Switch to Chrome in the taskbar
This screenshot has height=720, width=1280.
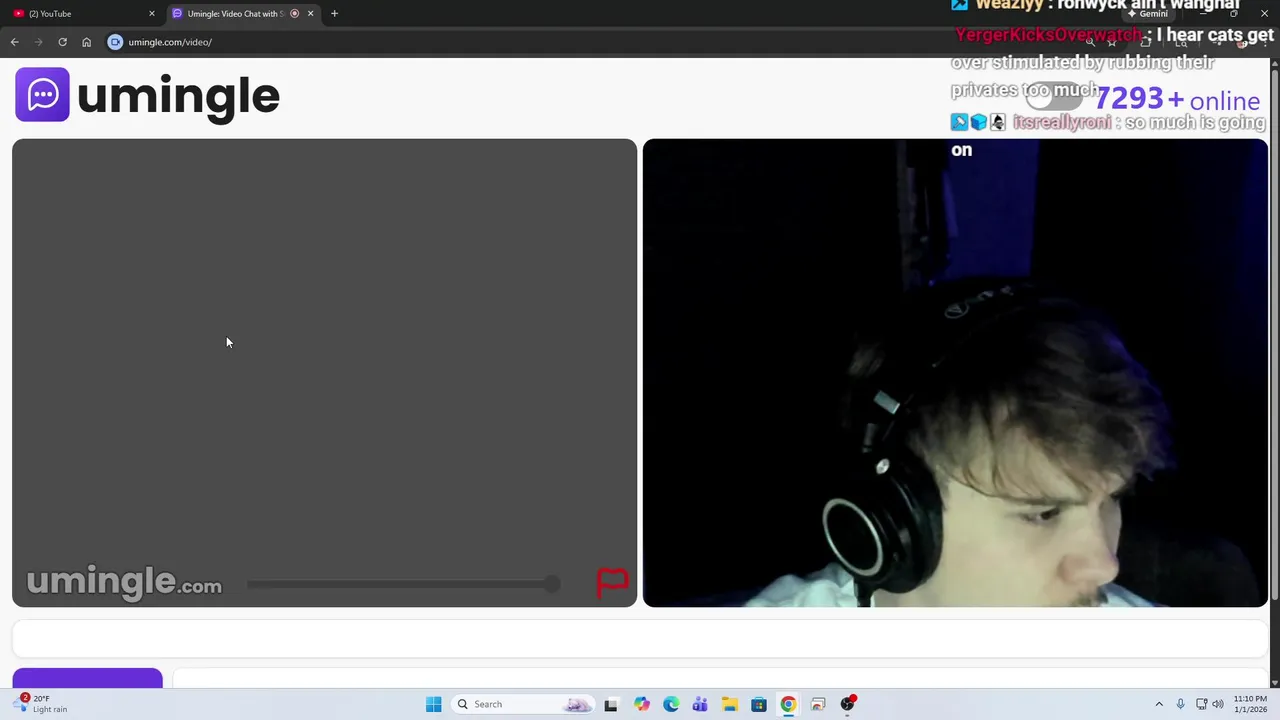tap(788, 704)
